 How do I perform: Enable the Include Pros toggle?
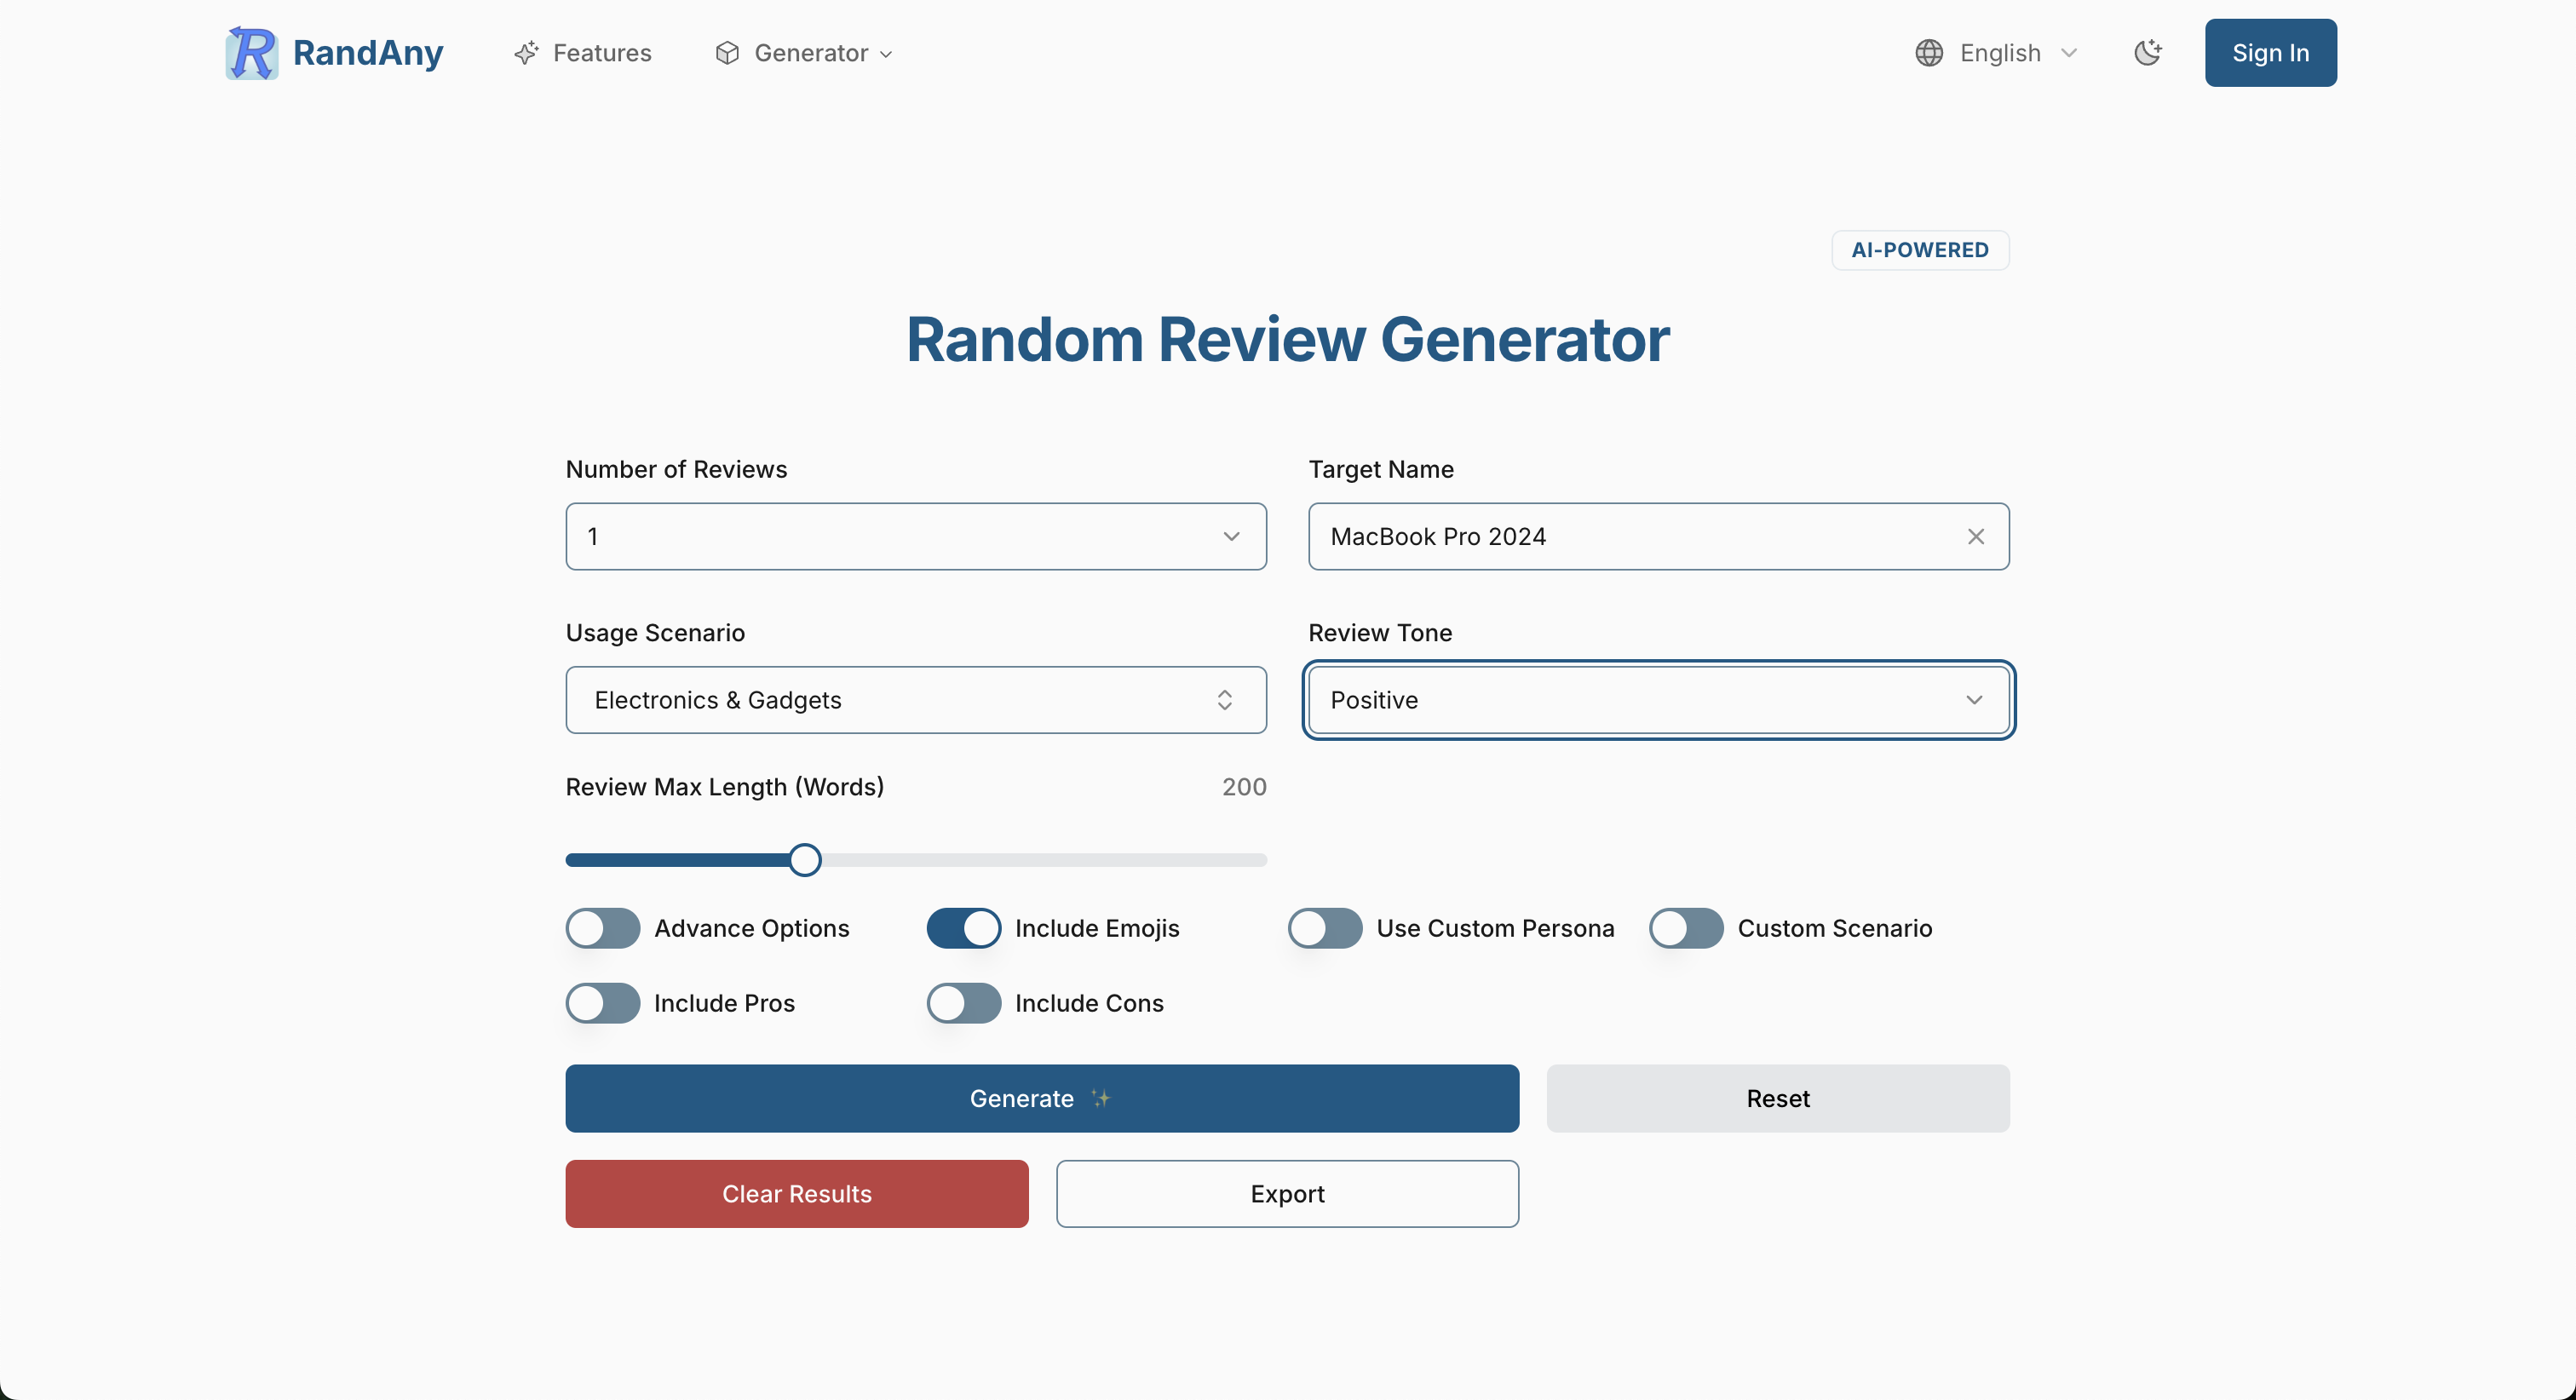[x=603, y=1003]
